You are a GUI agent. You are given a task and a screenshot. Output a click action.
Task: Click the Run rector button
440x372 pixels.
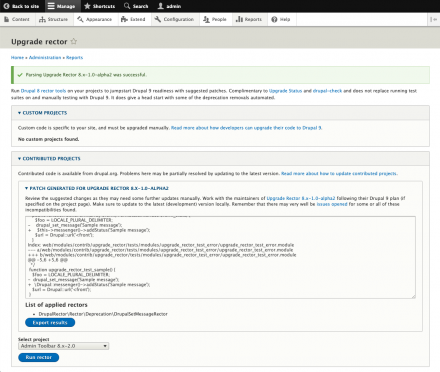[39, 357]
